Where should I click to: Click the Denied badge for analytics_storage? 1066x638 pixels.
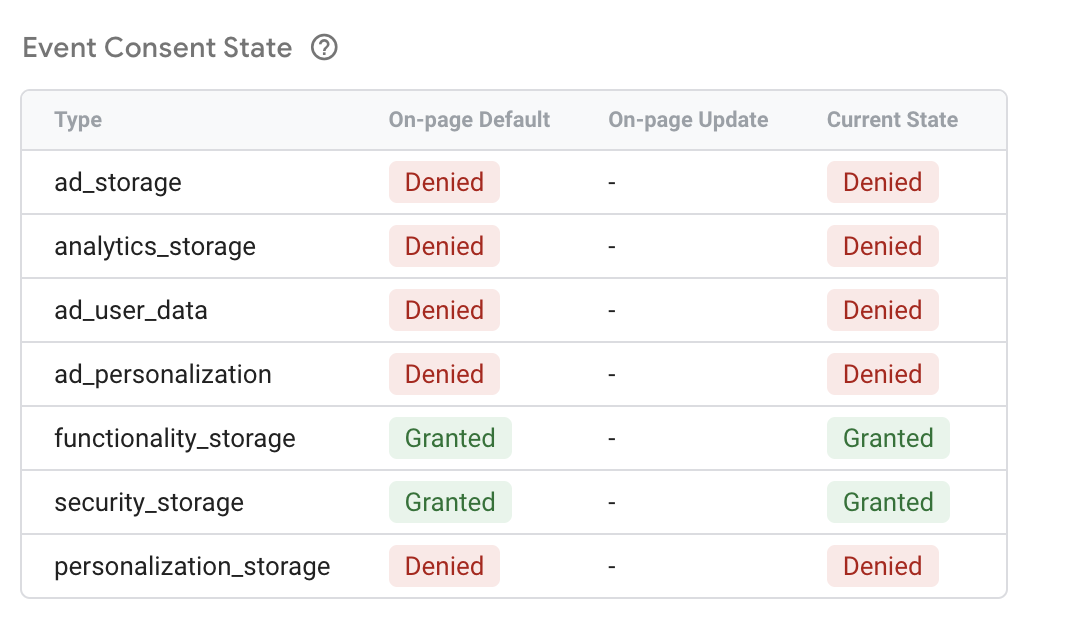click(444, 246)
